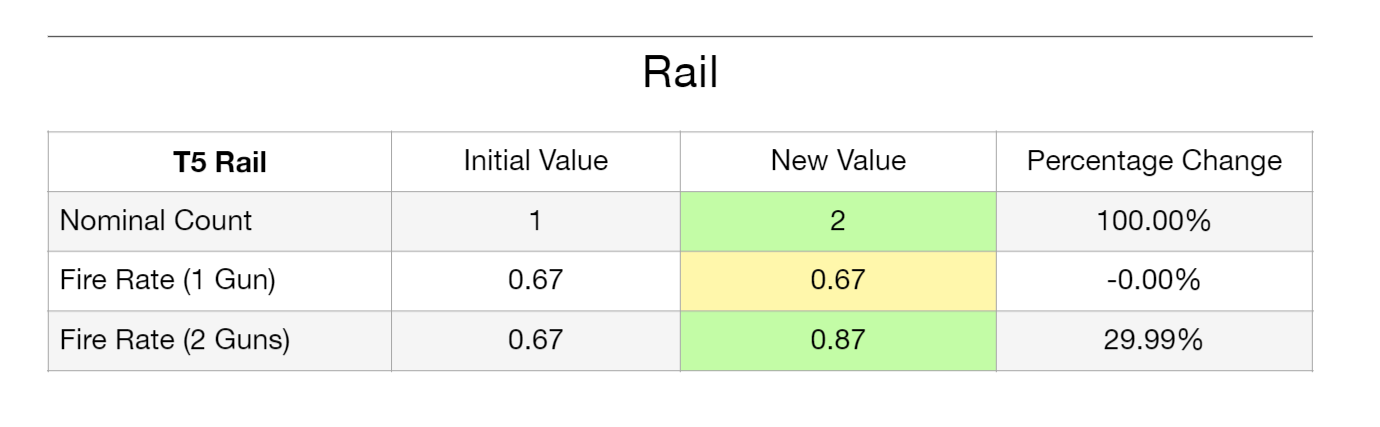Select the "100.00%" percentage cell
Screen dimensions: 1380x427
(1154, 221)
